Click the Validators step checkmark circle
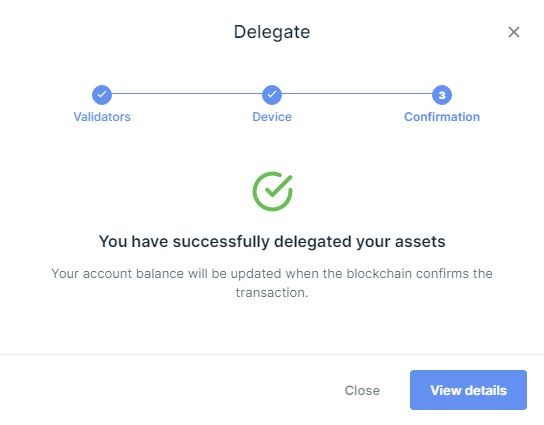Screen dimensions: 544x425 coord(102,95)
